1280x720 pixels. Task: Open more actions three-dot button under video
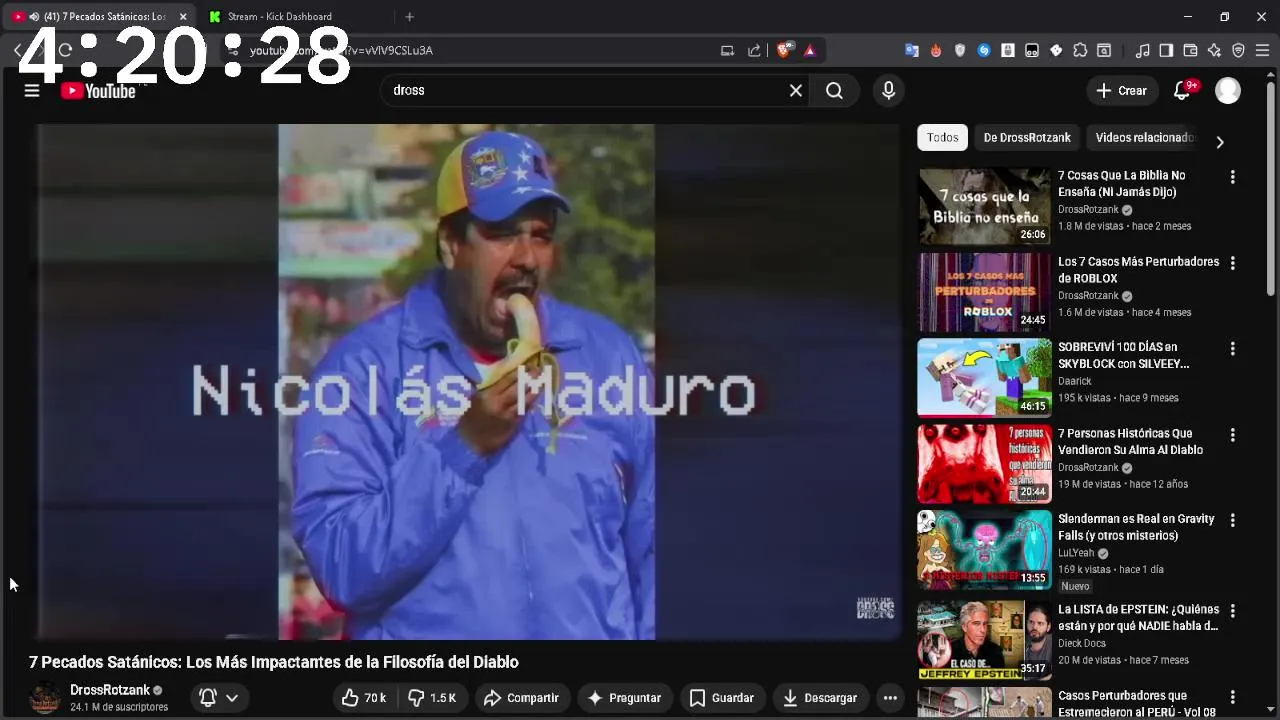pos(889,698)
